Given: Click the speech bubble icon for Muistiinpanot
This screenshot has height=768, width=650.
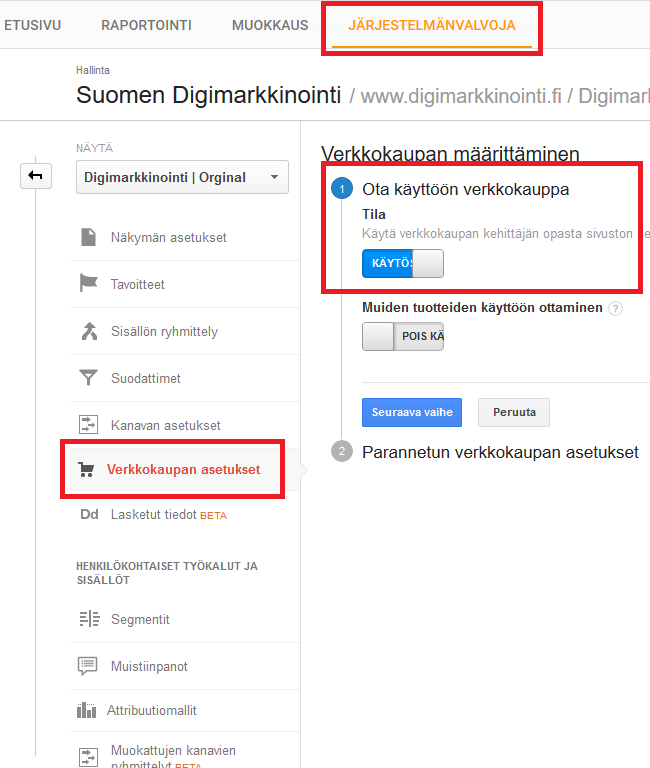Looking at the screenshot, I should [88, 666].
